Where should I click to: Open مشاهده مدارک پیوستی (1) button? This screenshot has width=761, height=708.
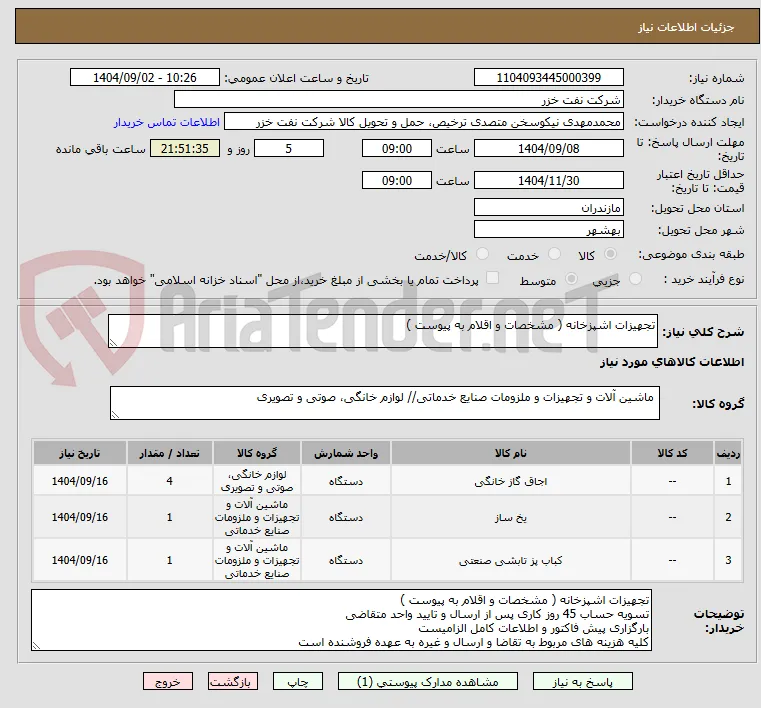click(428, 681)
